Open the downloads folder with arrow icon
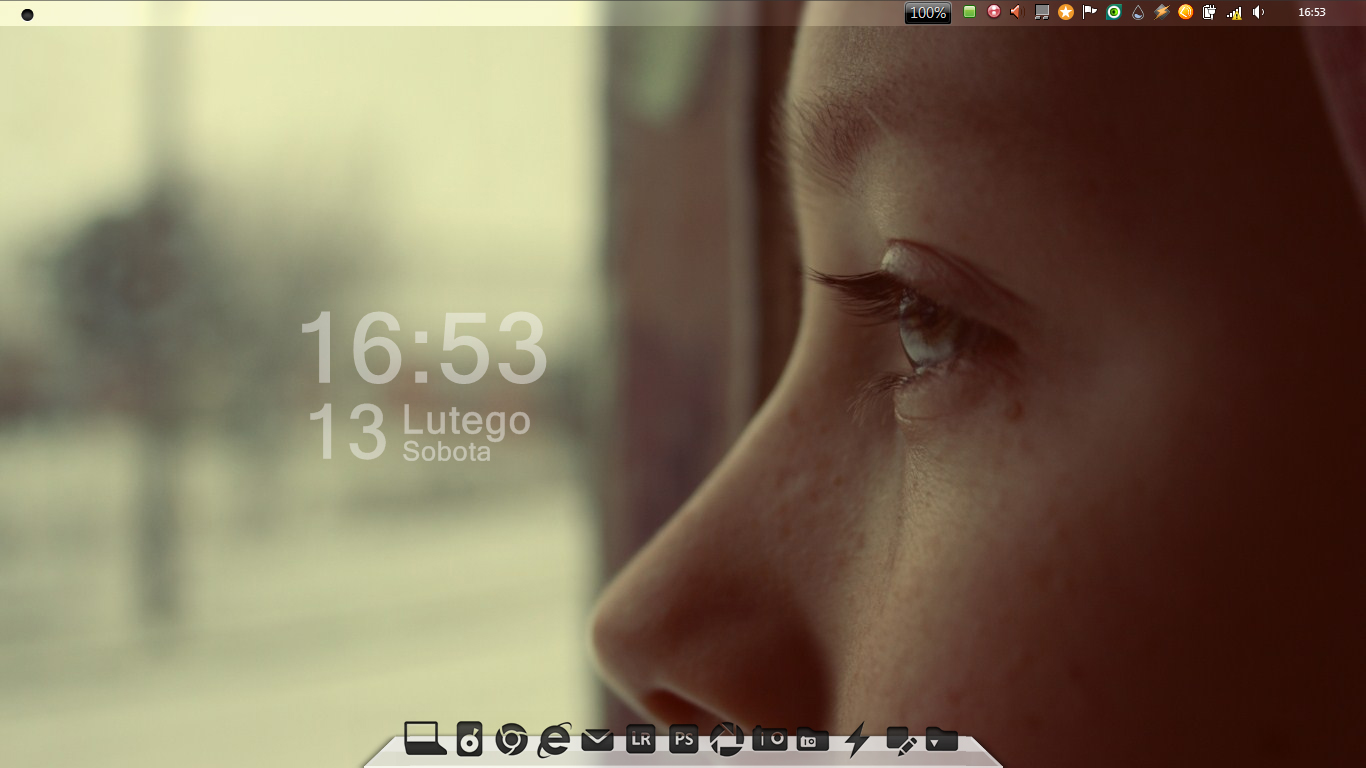The height and width of the screenshot is (768, 1366). [942, 740]
